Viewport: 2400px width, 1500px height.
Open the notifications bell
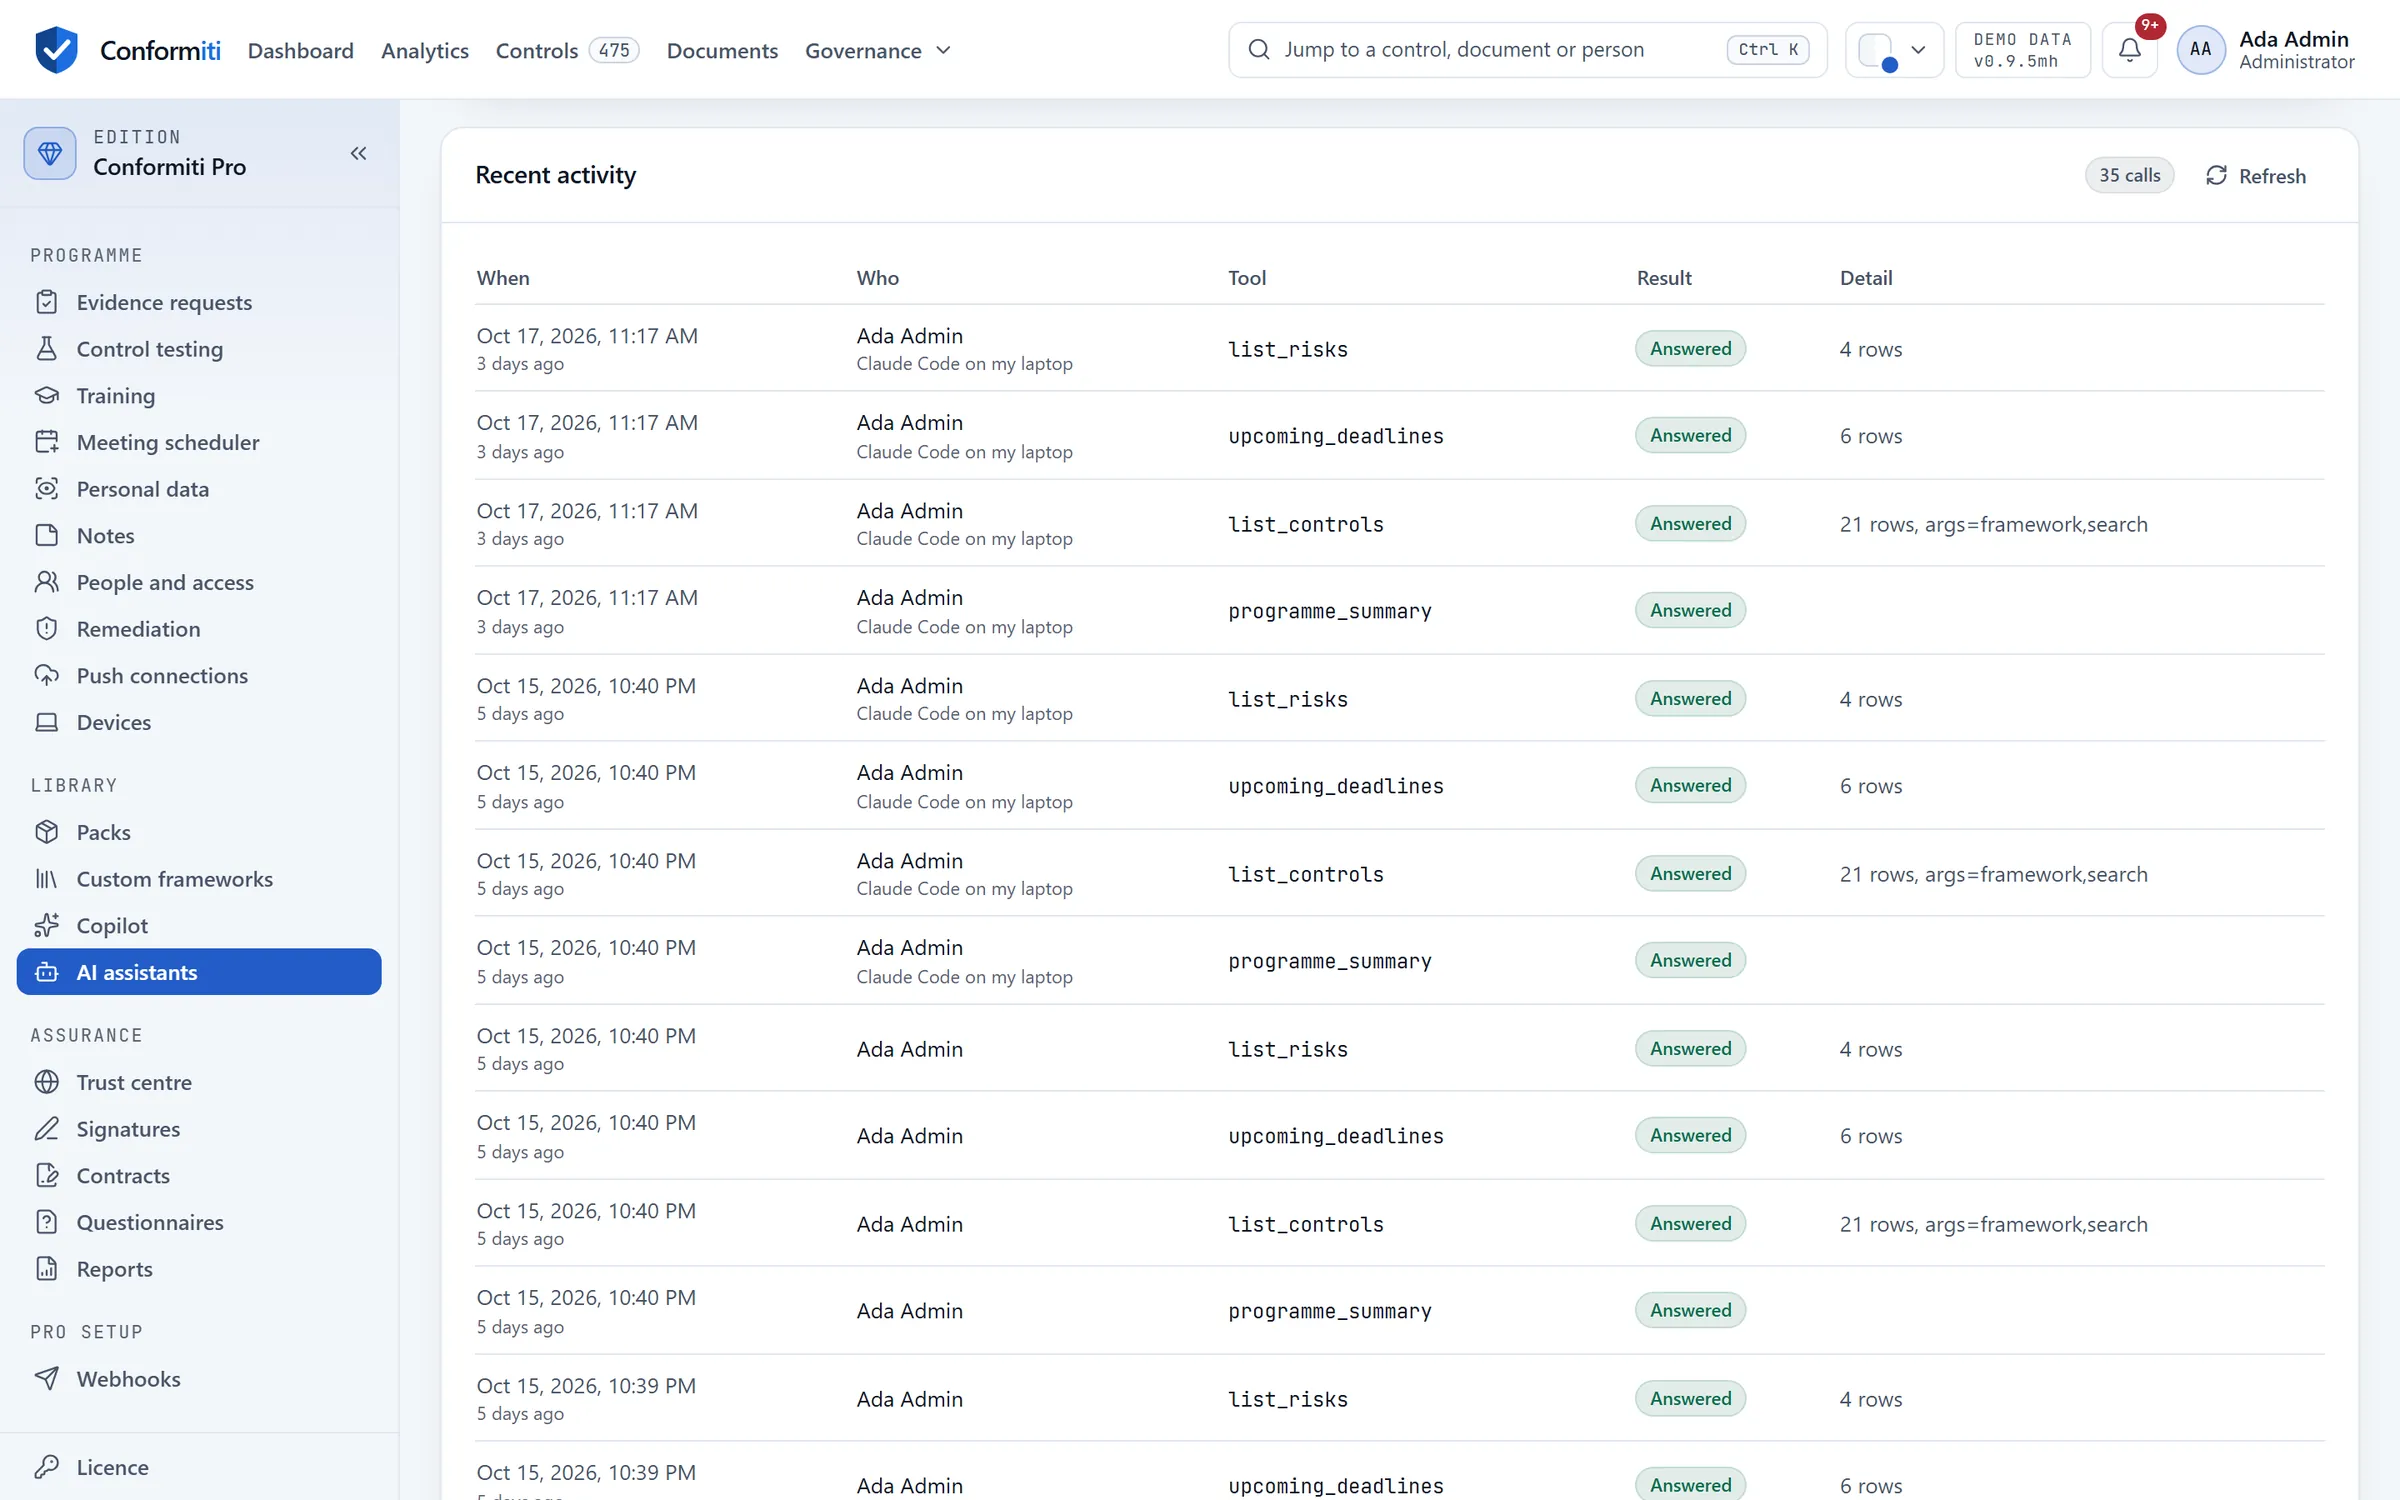[2129, 50]
